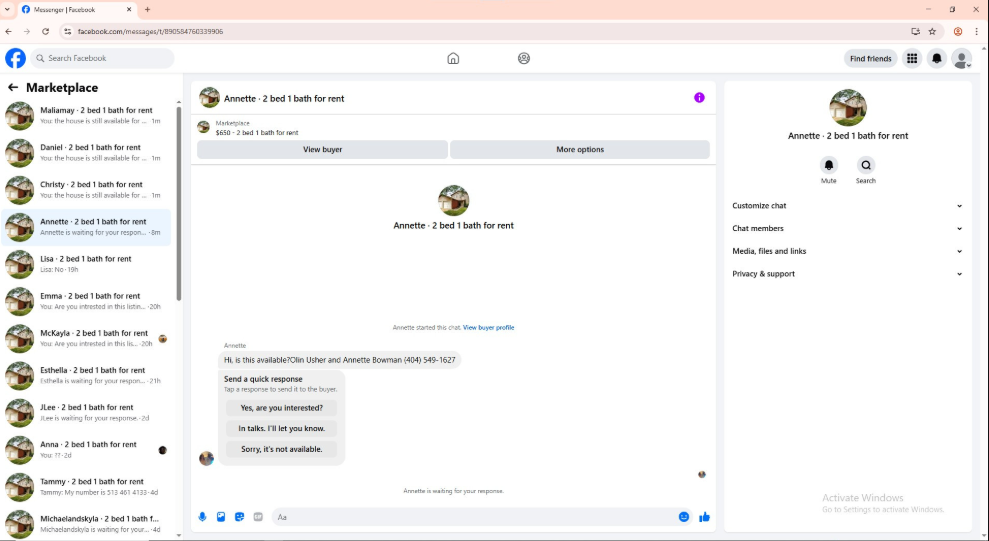Click More options button

580,149
